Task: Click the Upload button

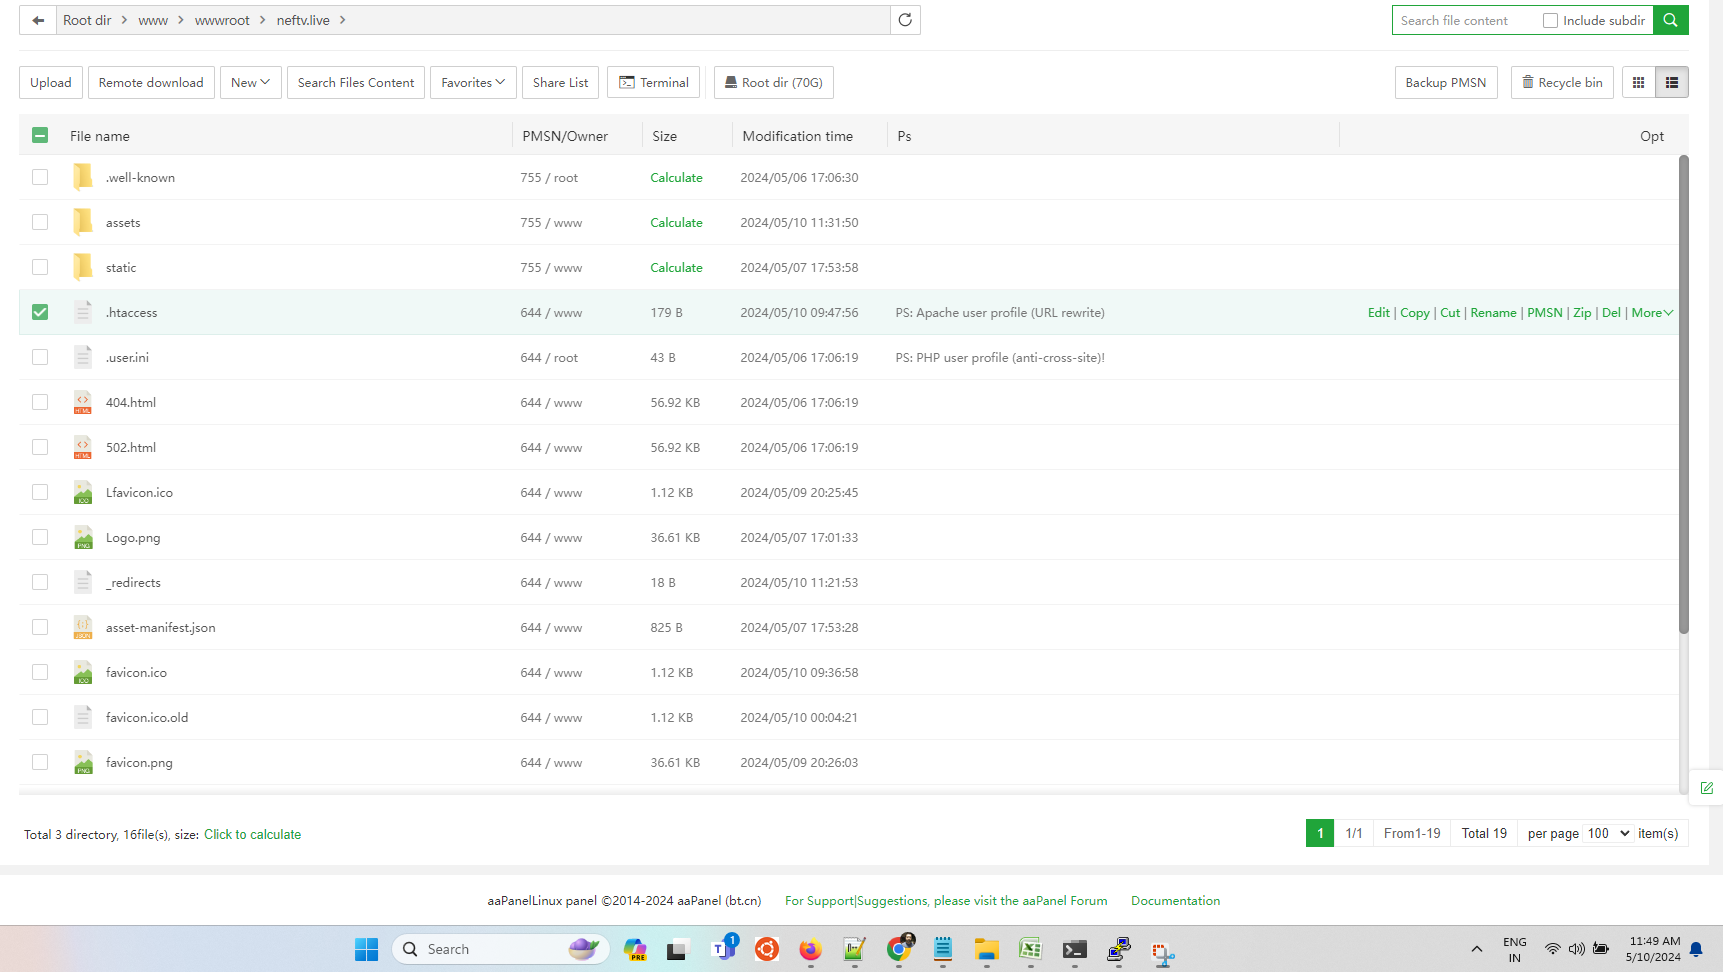Action: 51,83
